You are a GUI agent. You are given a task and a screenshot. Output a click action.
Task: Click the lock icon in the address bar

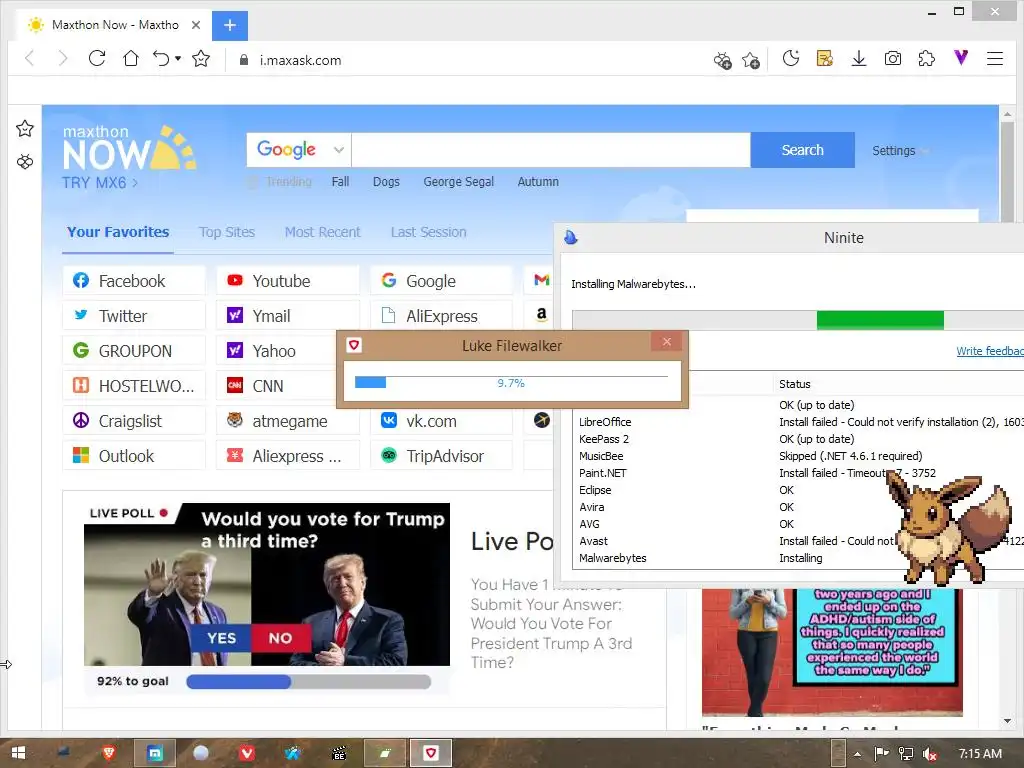pos(244,60)
